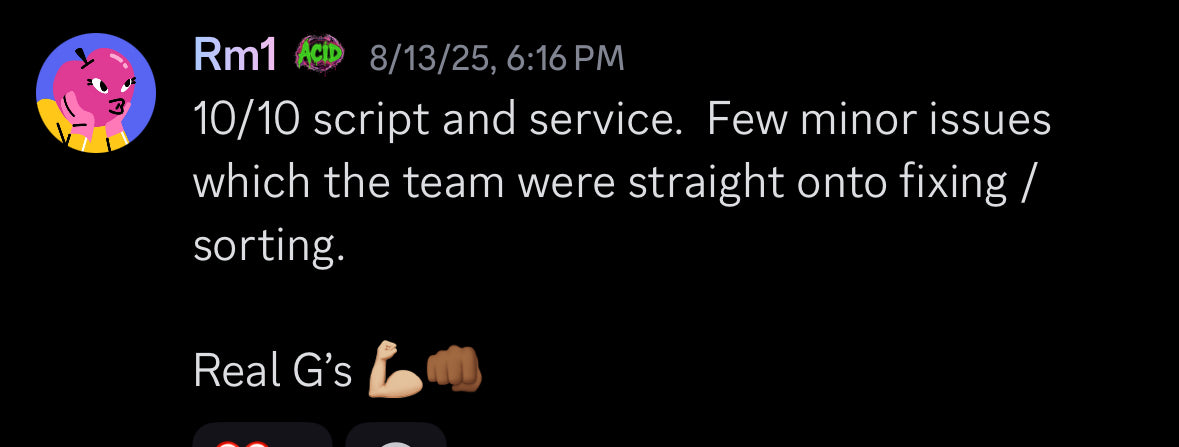
Task: Click the "8/13/25" date
Action: 430,59
